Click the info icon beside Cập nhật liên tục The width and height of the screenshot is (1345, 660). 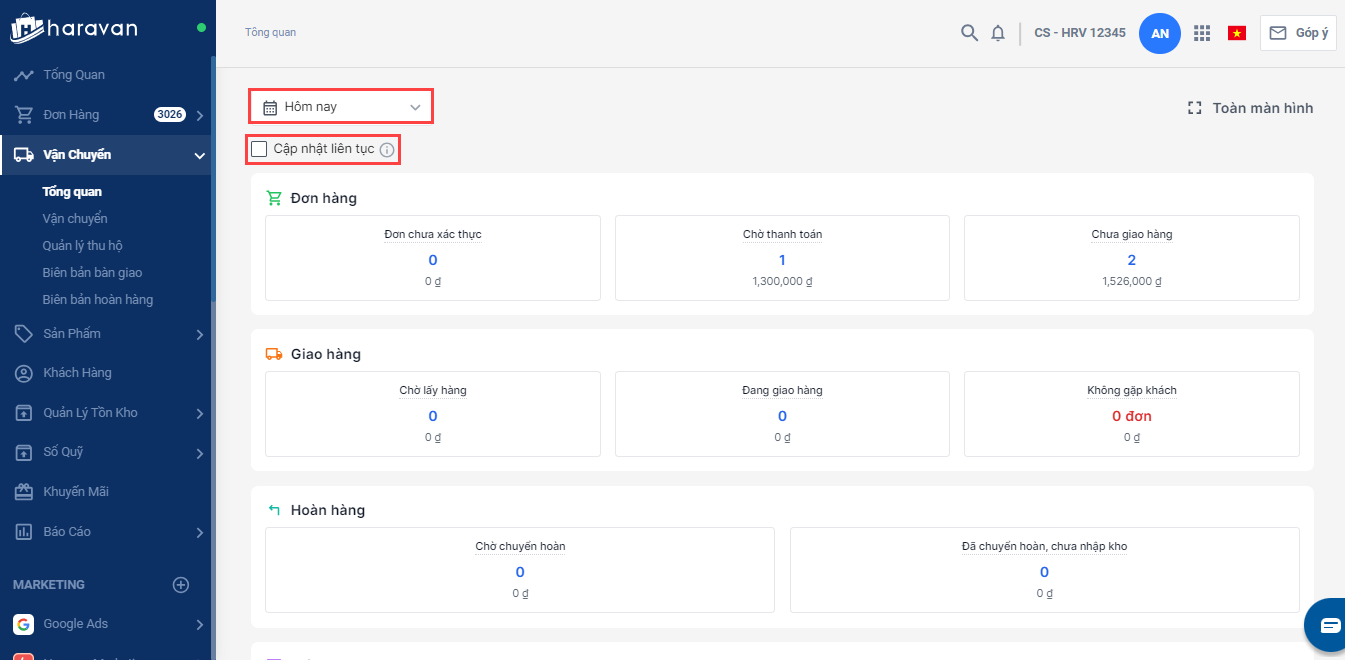point(387,150)
